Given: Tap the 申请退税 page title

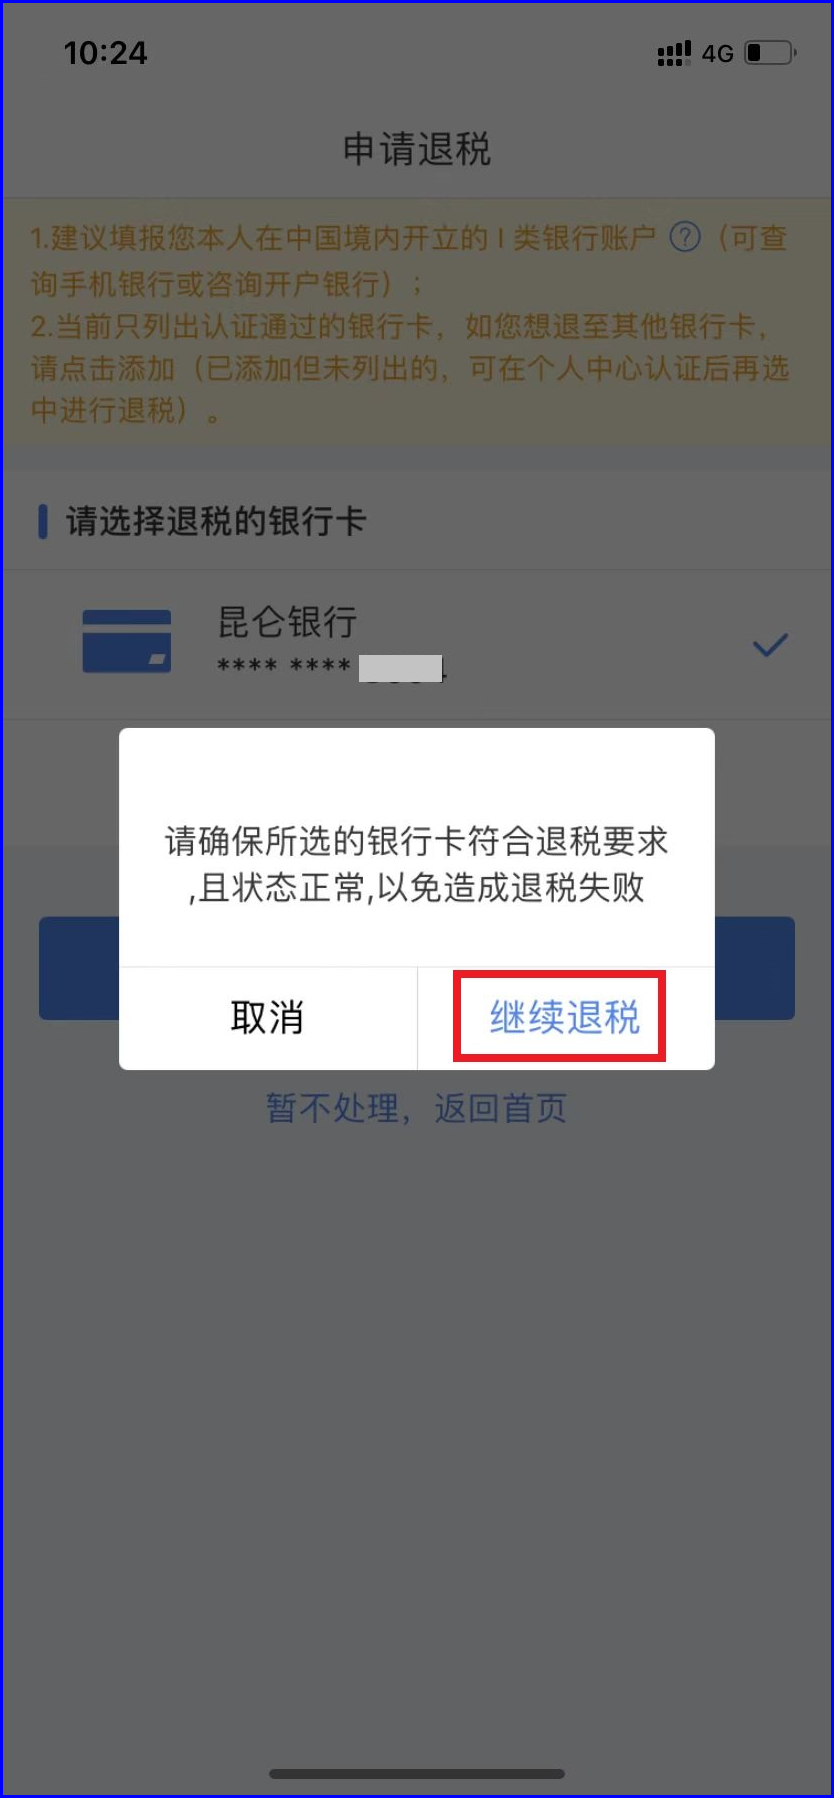Looking at the screenshot, I should coord(417,149).
